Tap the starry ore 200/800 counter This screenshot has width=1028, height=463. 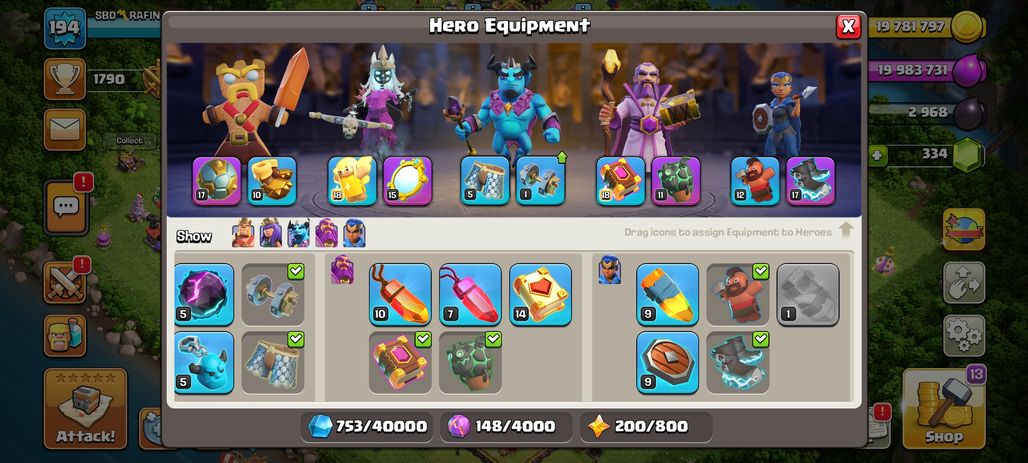pyautogui.click(x=646, y=426)
